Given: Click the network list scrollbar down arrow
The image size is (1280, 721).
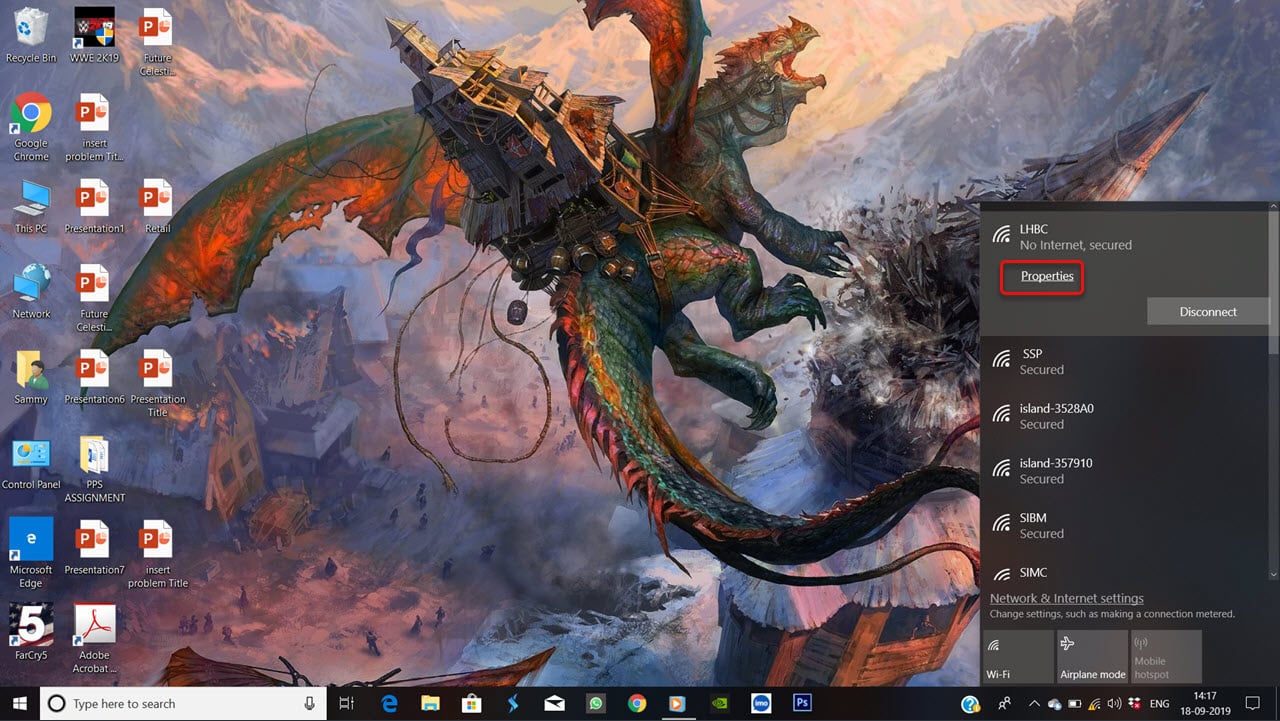Looking at the screenshot, I should [x=1274, y=574].
